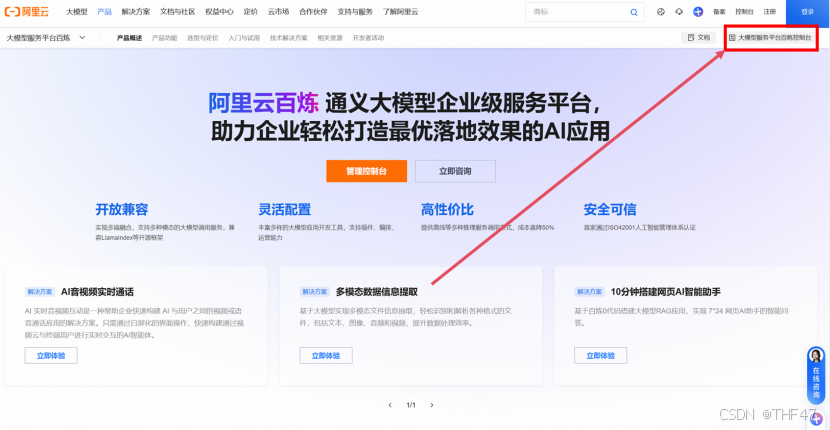This screenshot has height=430, width=830.
Task: Click the AI音视频实时通话 card title
Action: 97,291
